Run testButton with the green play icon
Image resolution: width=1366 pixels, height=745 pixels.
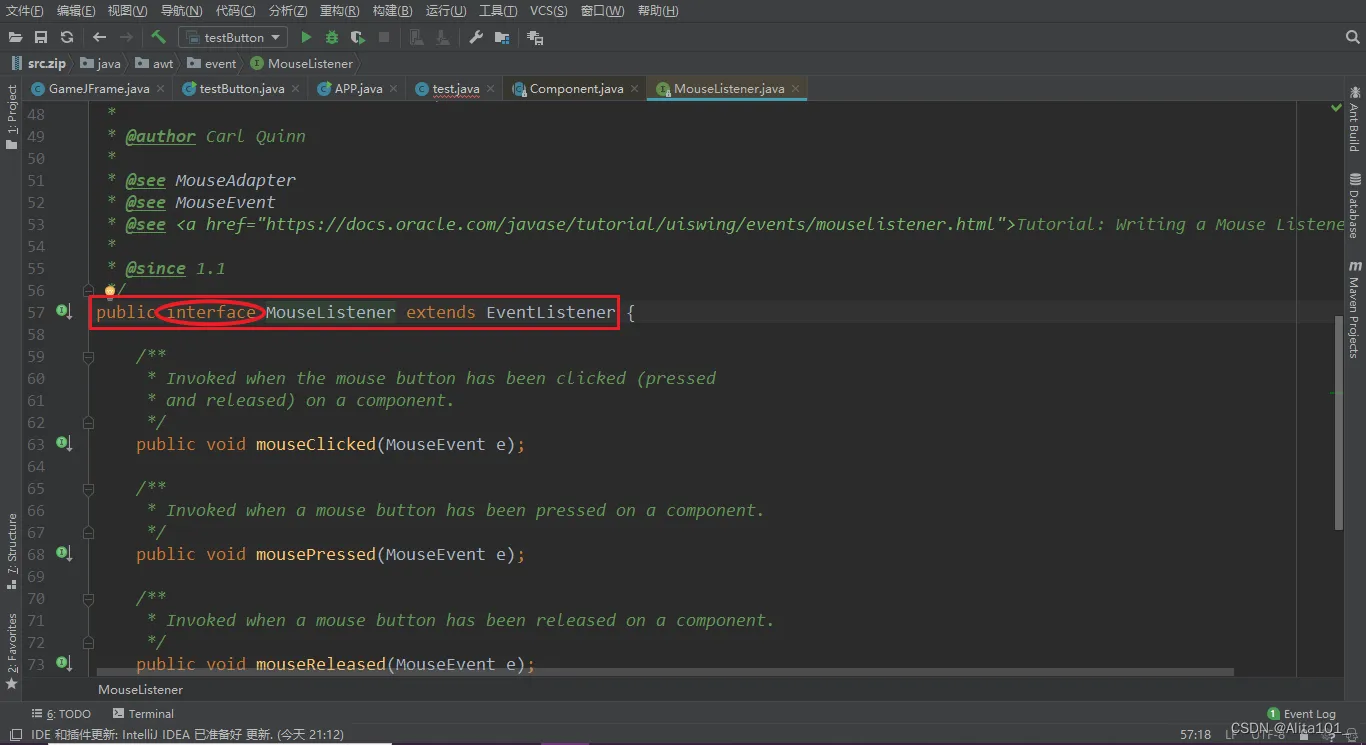point(306,37)
